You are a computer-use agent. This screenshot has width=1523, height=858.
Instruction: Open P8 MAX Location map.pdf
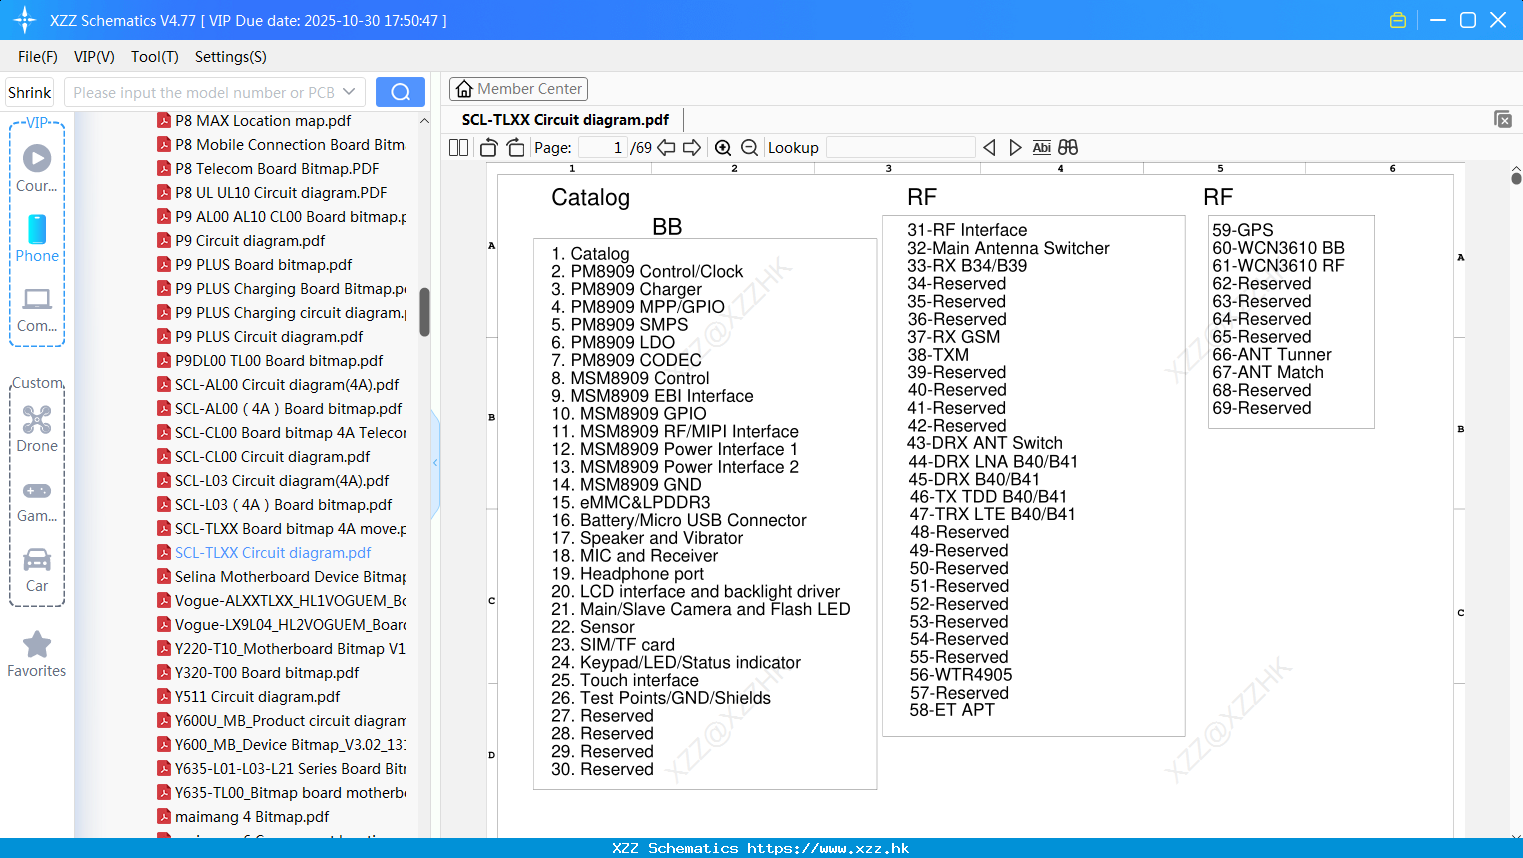[263, 121]
